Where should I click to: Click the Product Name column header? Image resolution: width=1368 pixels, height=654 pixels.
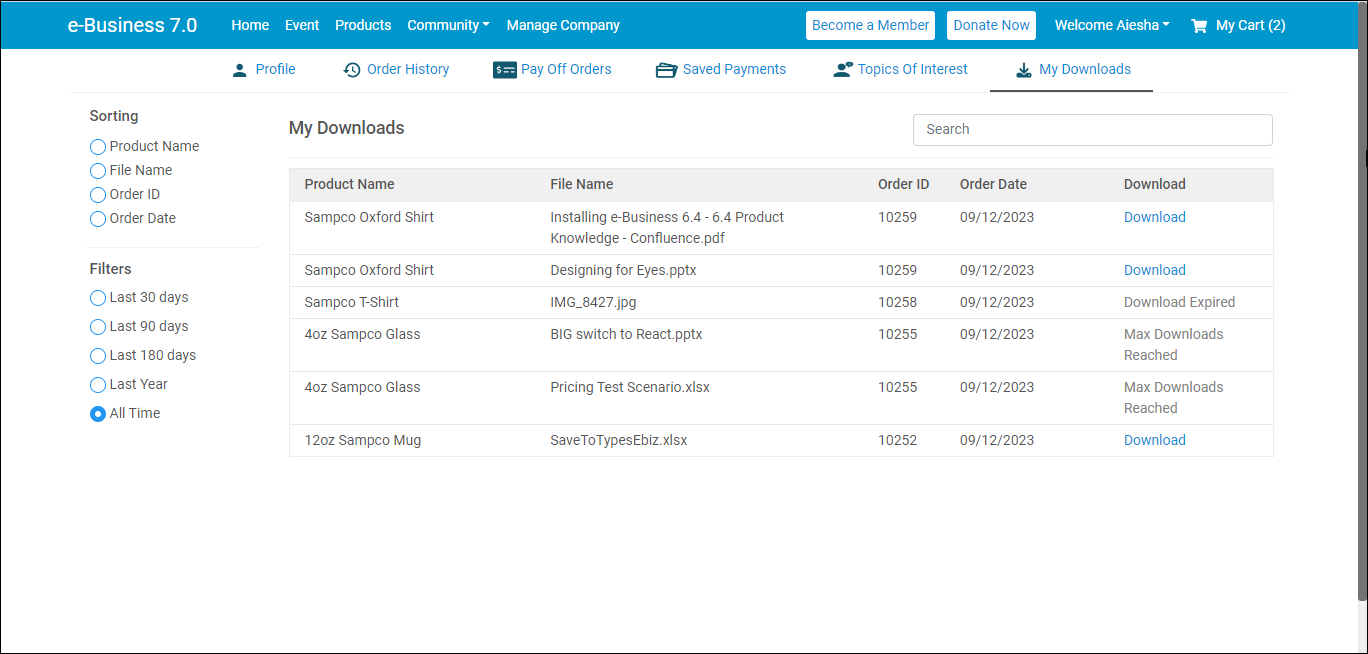click(350, 184)
